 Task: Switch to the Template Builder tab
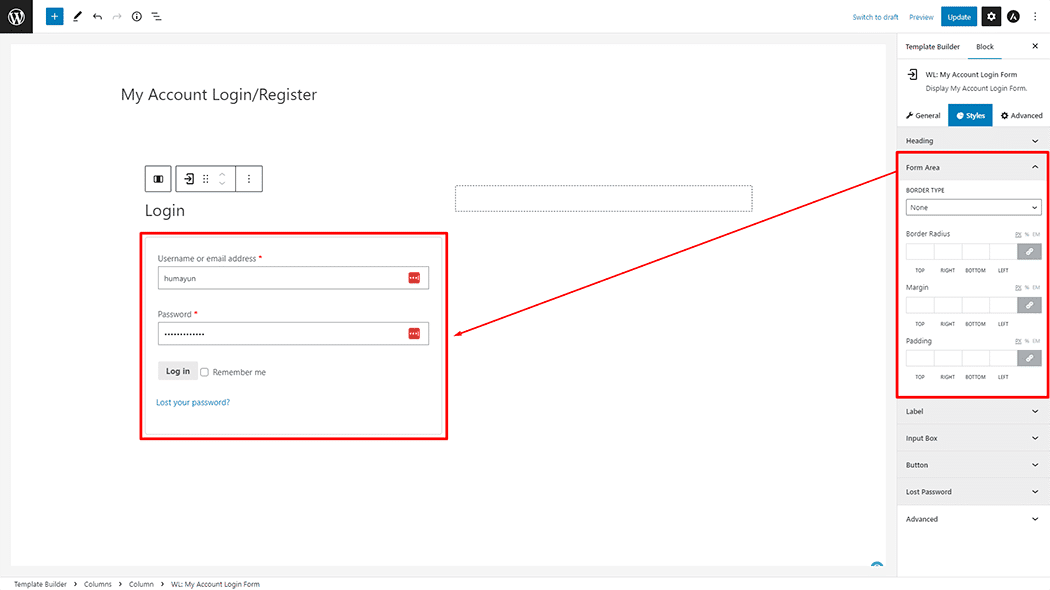(x=931, y=46)
